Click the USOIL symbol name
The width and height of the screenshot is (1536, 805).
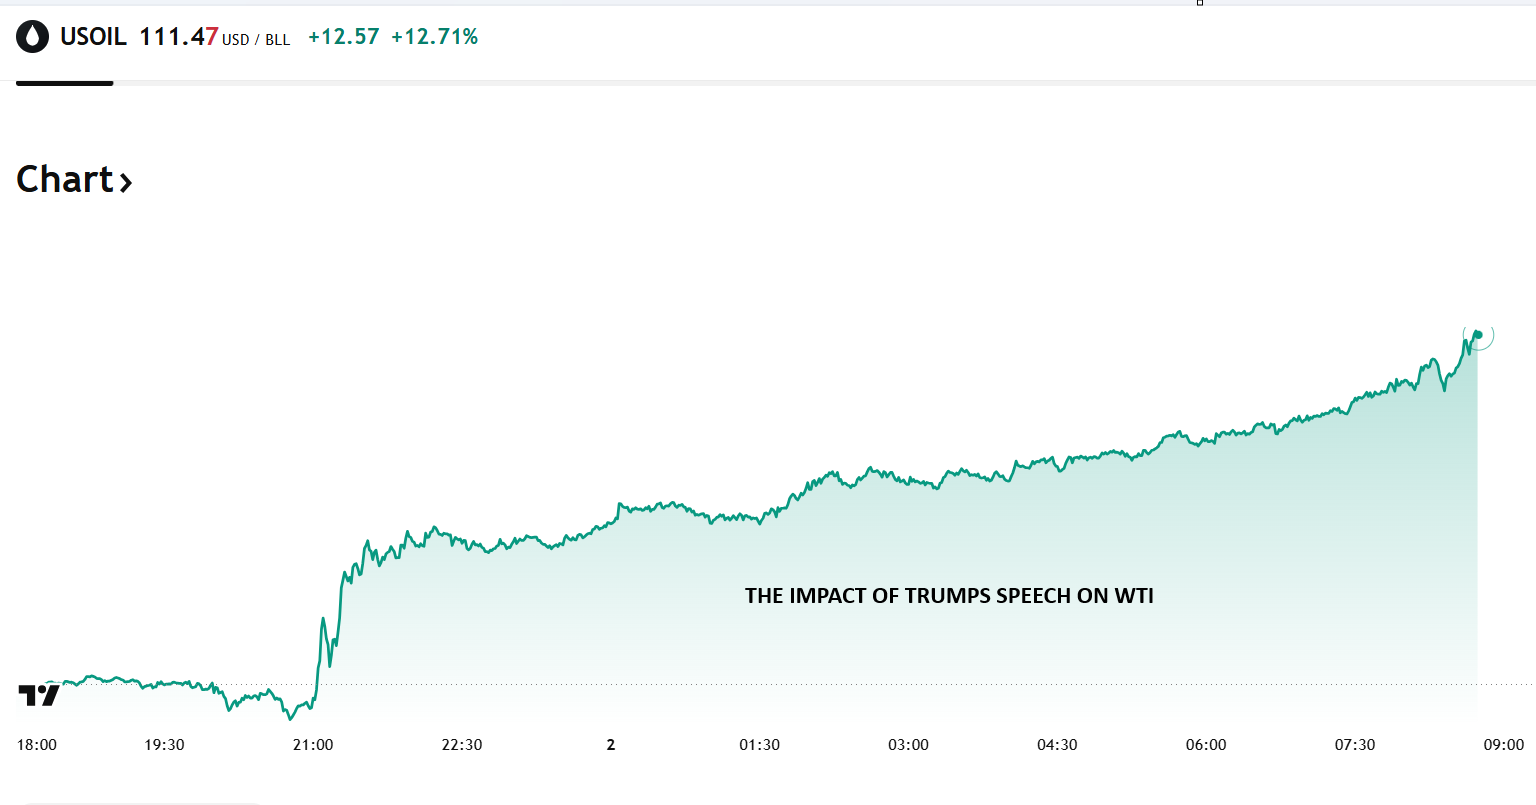[x=93, y=37]
